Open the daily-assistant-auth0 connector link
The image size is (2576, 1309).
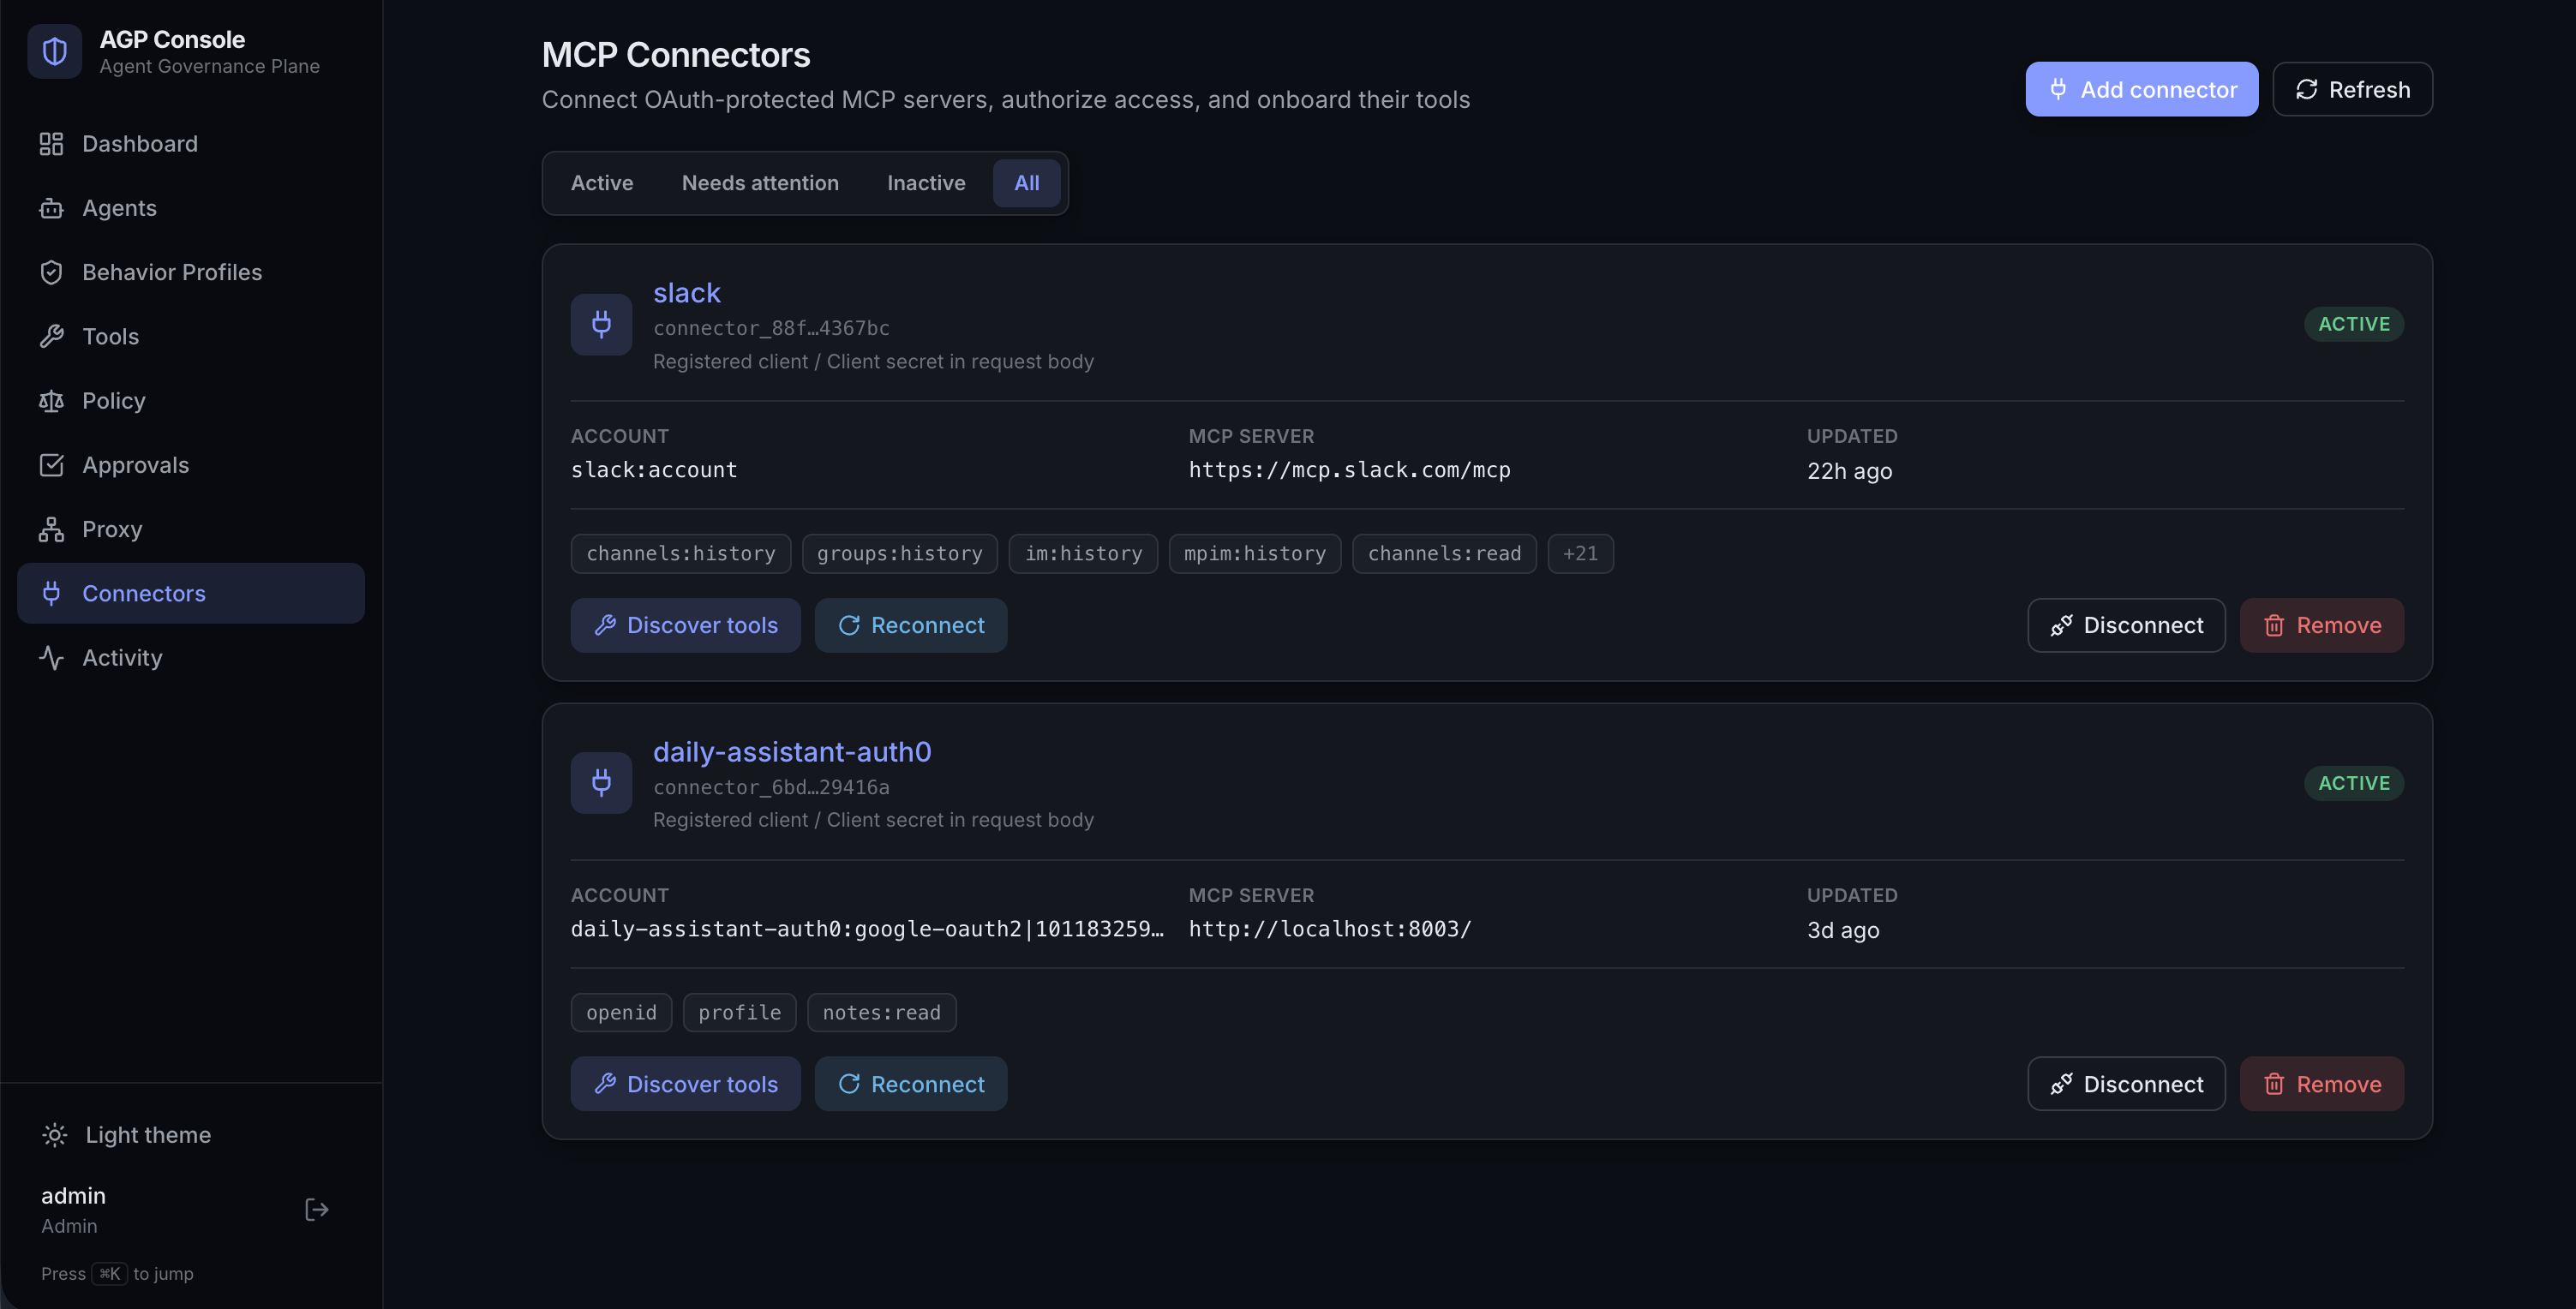point(792,752)
